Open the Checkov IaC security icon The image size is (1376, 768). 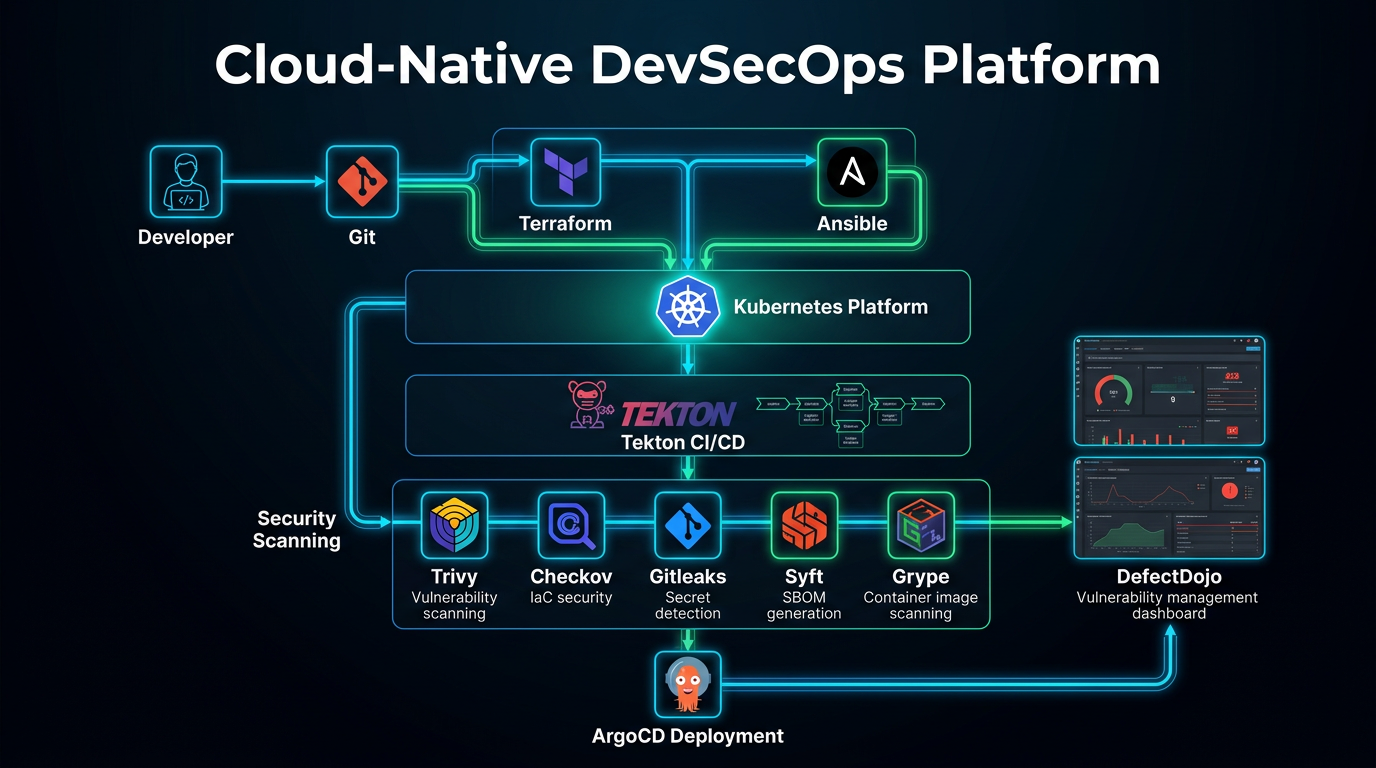click(x=571, y=525)
